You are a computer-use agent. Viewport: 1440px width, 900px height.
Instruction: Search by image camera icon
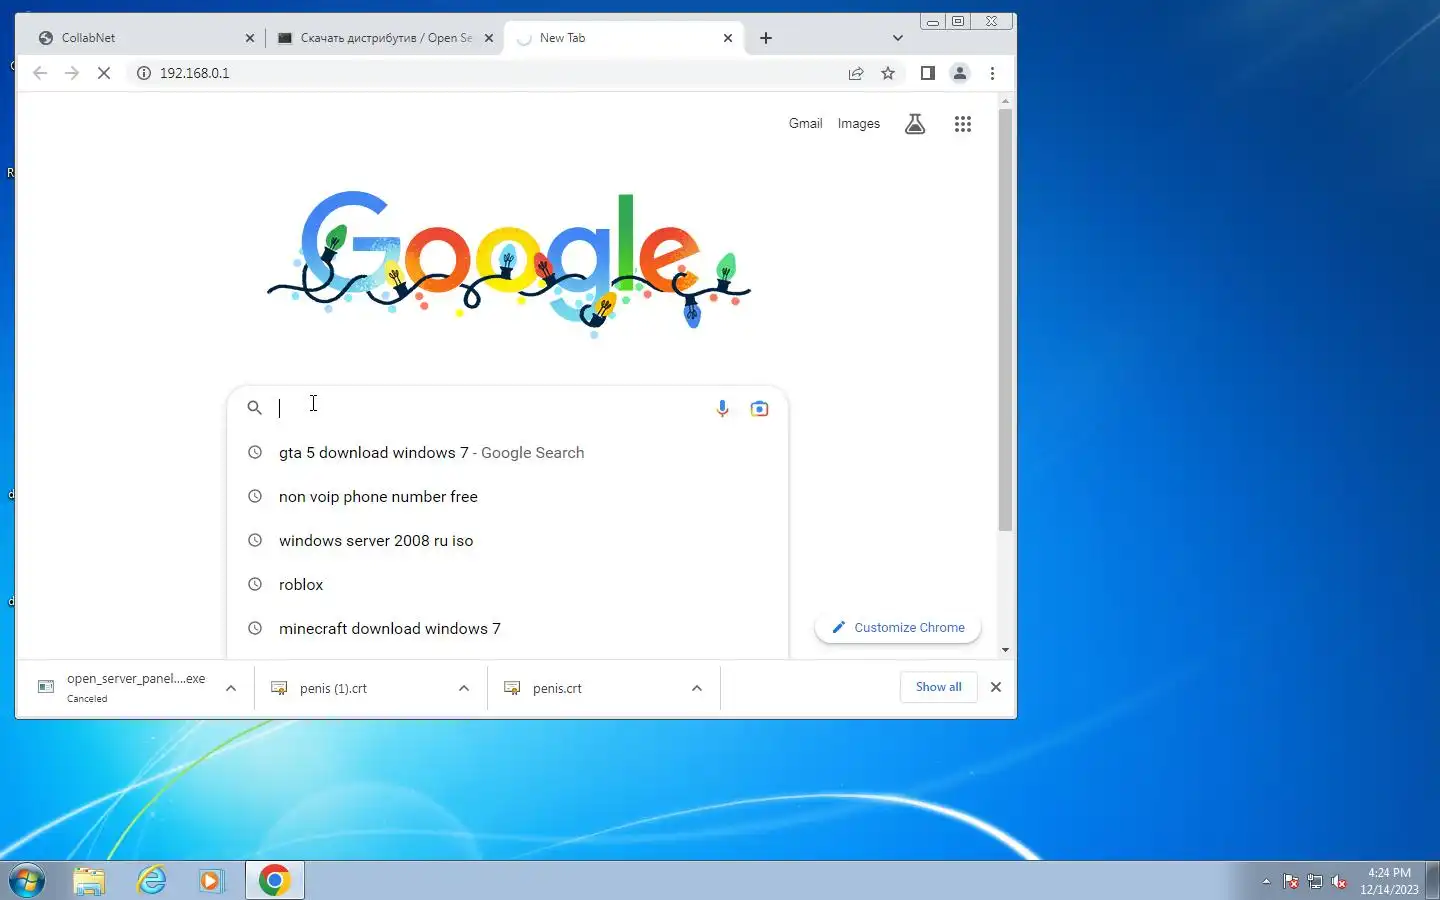click(760, 408)
